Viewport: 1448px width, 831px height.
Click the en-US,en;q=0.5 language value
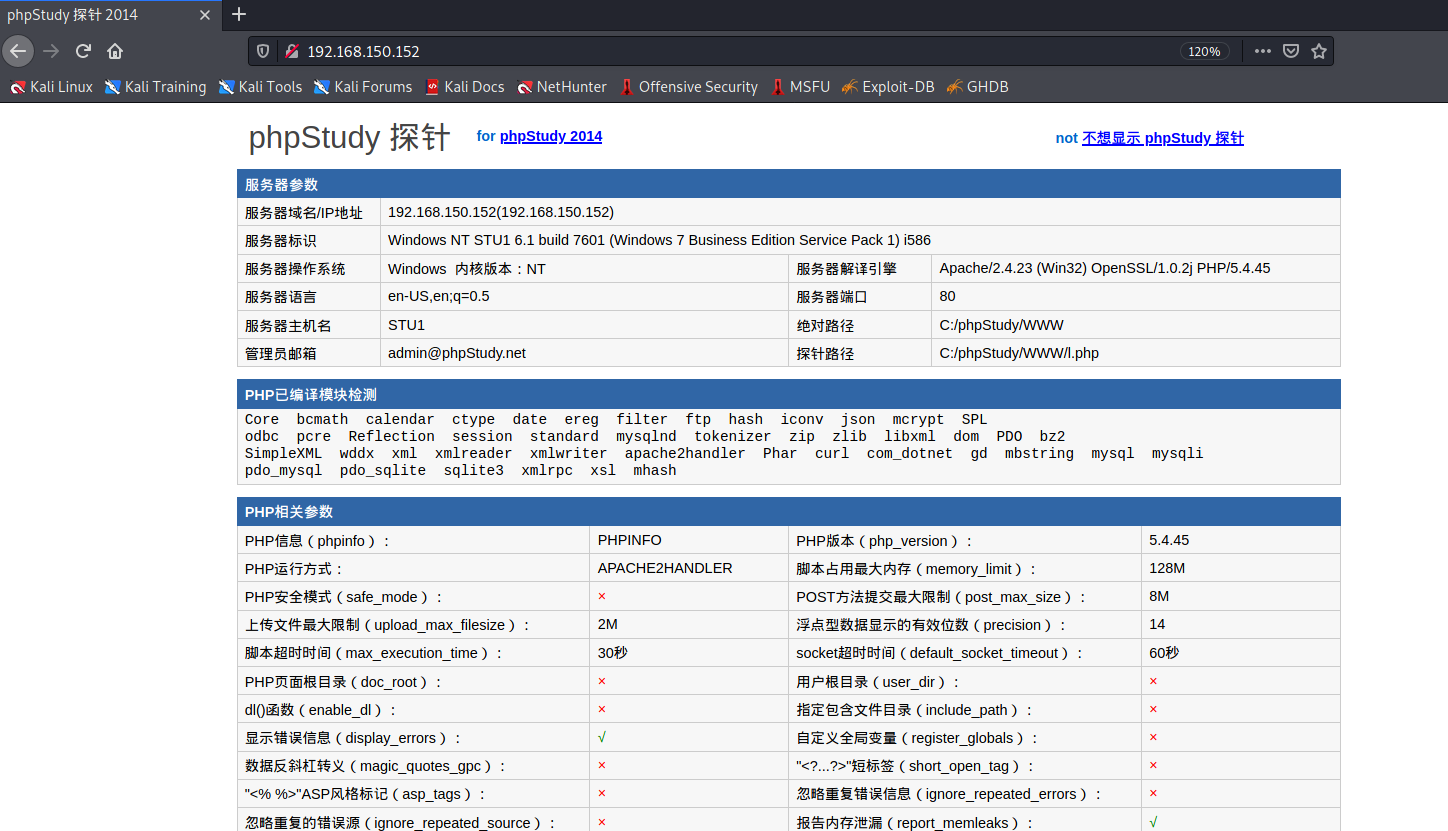[439, 296]
